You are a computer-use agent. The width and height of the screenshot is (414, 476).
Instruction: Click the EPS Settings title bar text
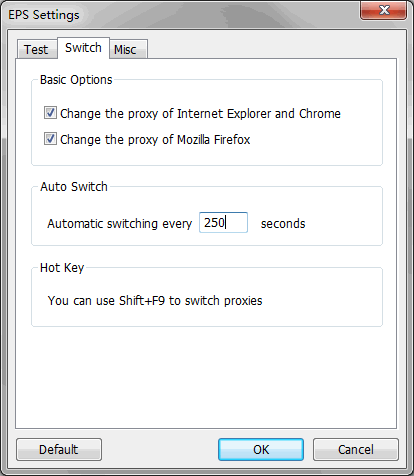click(44, 15)
